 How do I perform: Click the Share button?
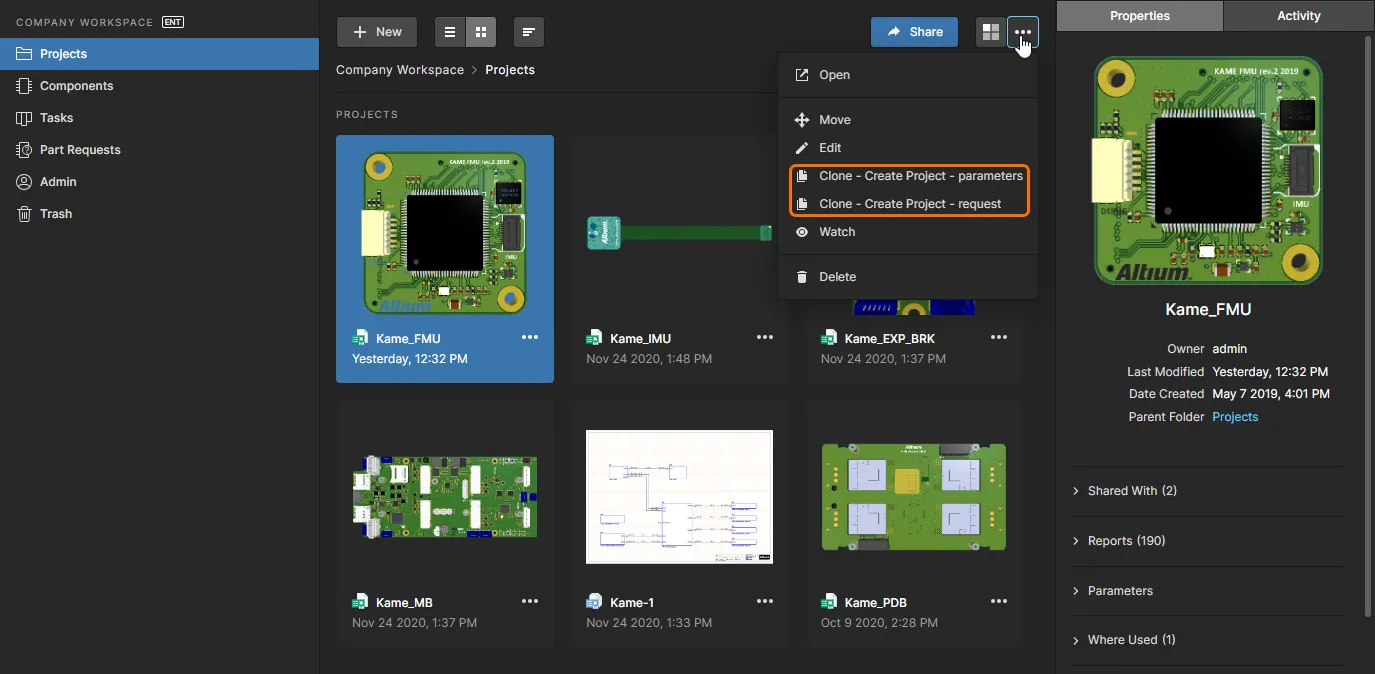click(914, 32)
